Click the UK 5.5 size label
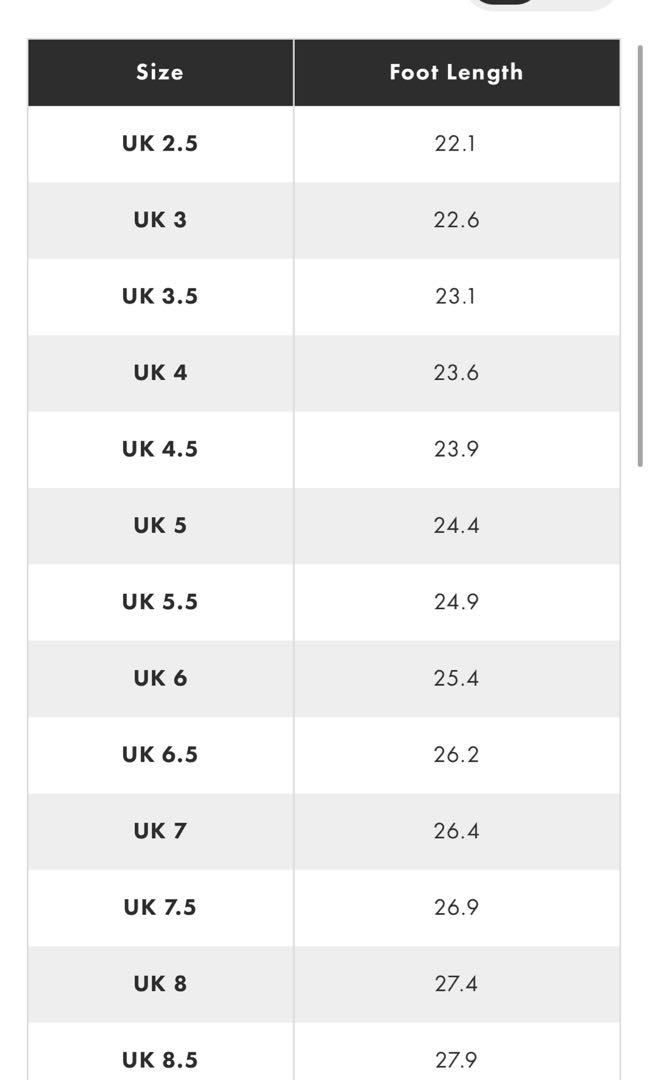 pos(160,601)
